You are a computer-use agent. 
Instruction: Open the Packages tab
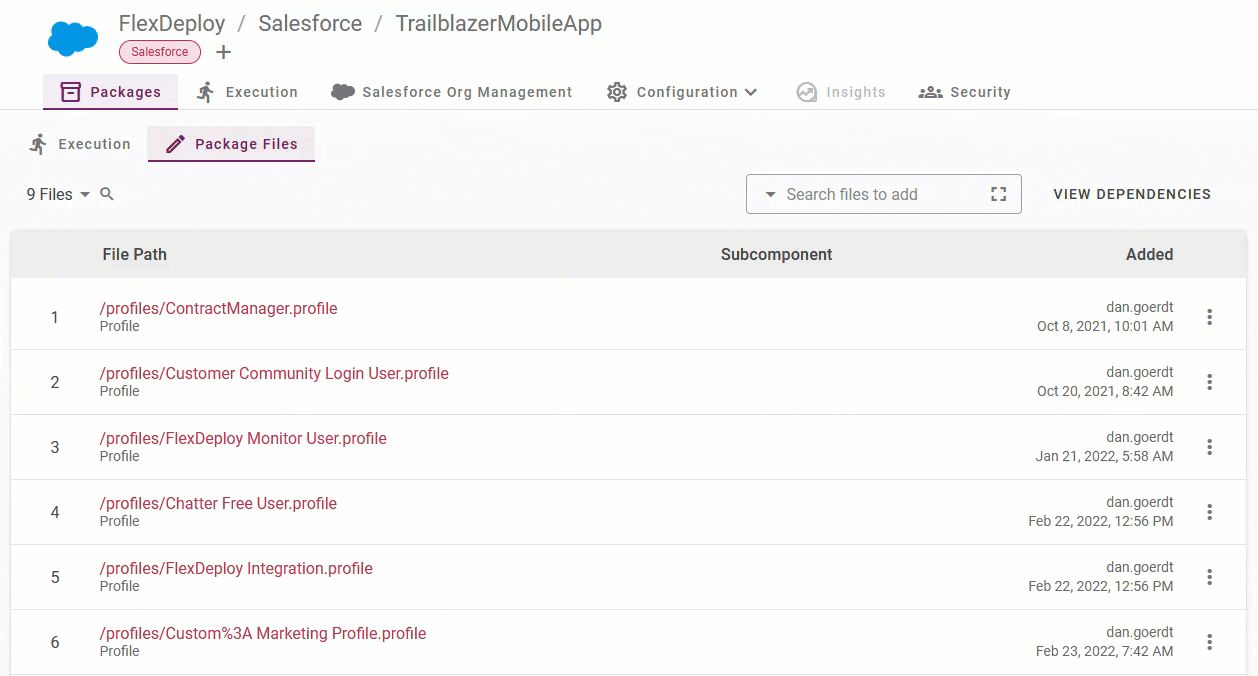(110, 92)
